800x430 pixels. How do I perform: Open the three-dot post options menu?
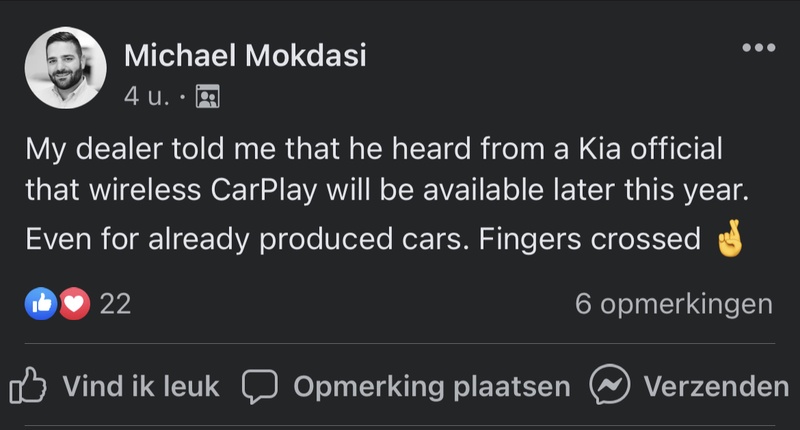[x=758, y=48]
